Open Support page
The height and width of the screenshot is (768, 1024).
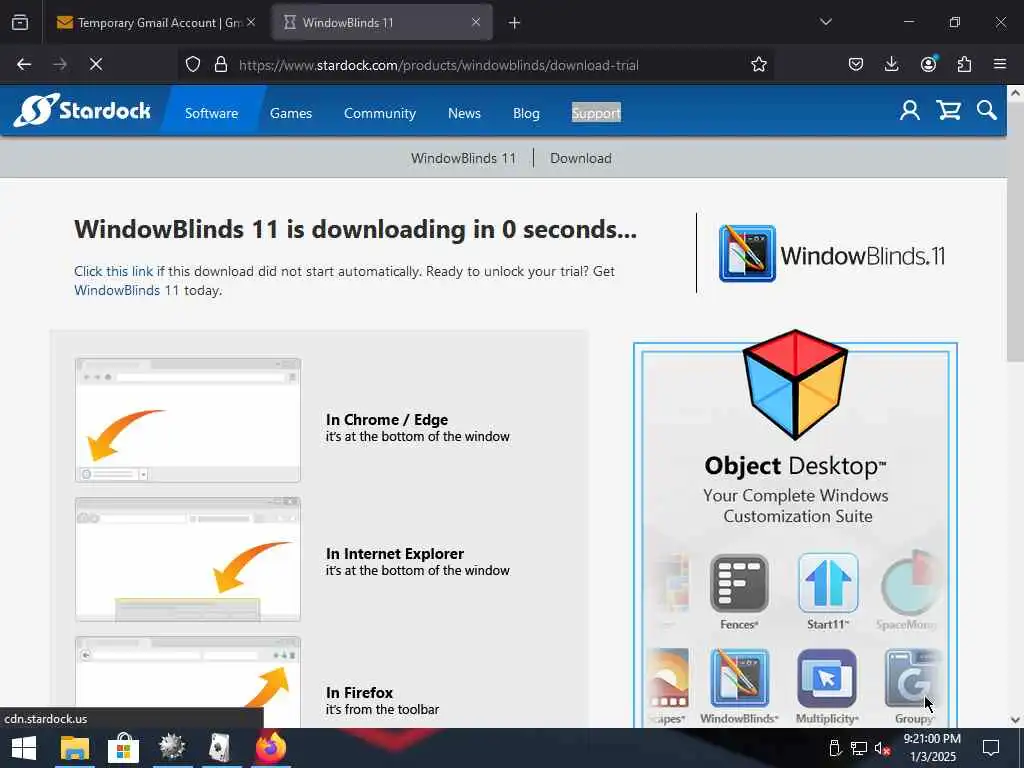[596, 113]
